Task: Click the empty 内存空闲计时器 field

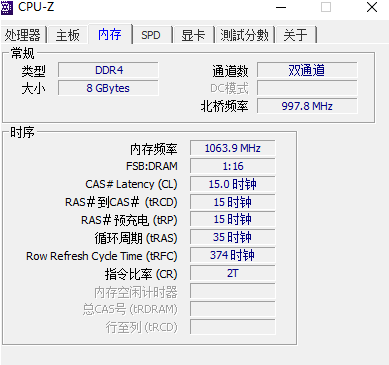Action: [233, 291]
